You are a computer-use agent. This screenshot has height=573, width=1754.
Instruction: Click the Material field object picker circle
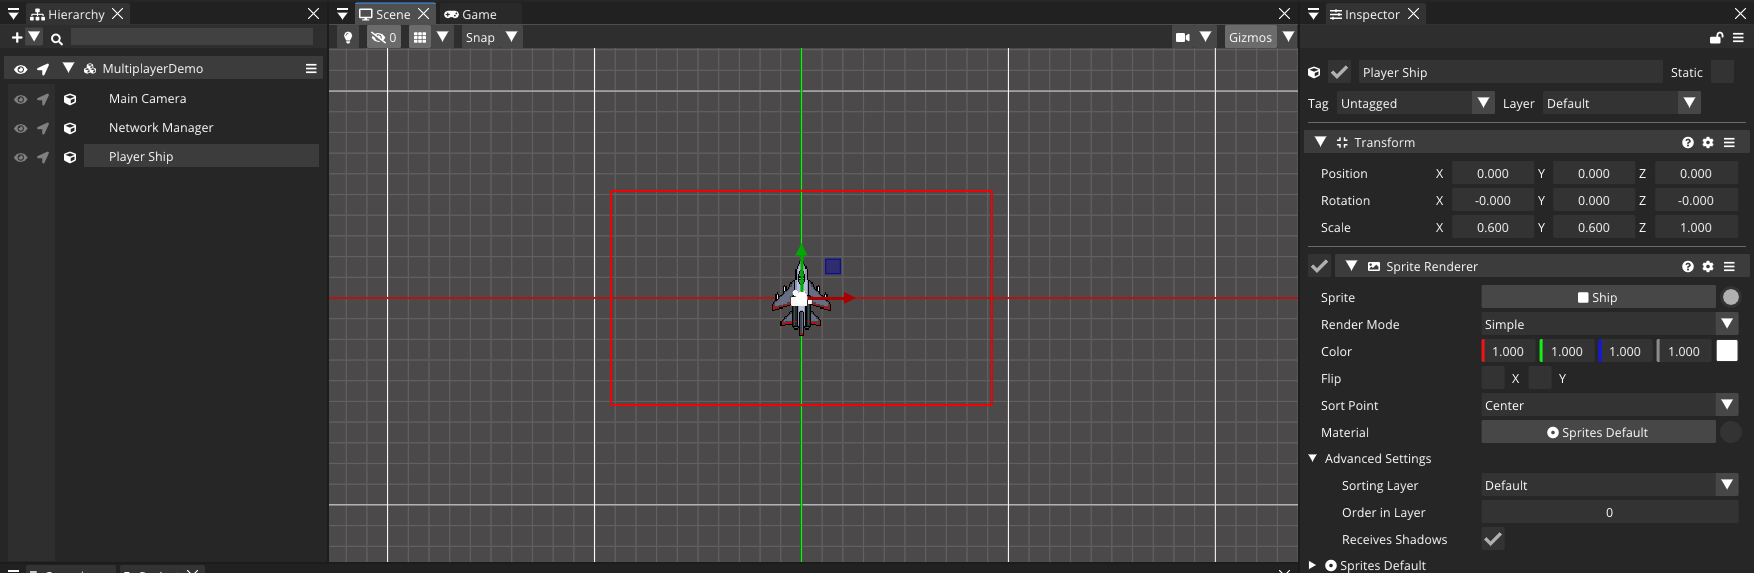click(x=1731, y=432)
